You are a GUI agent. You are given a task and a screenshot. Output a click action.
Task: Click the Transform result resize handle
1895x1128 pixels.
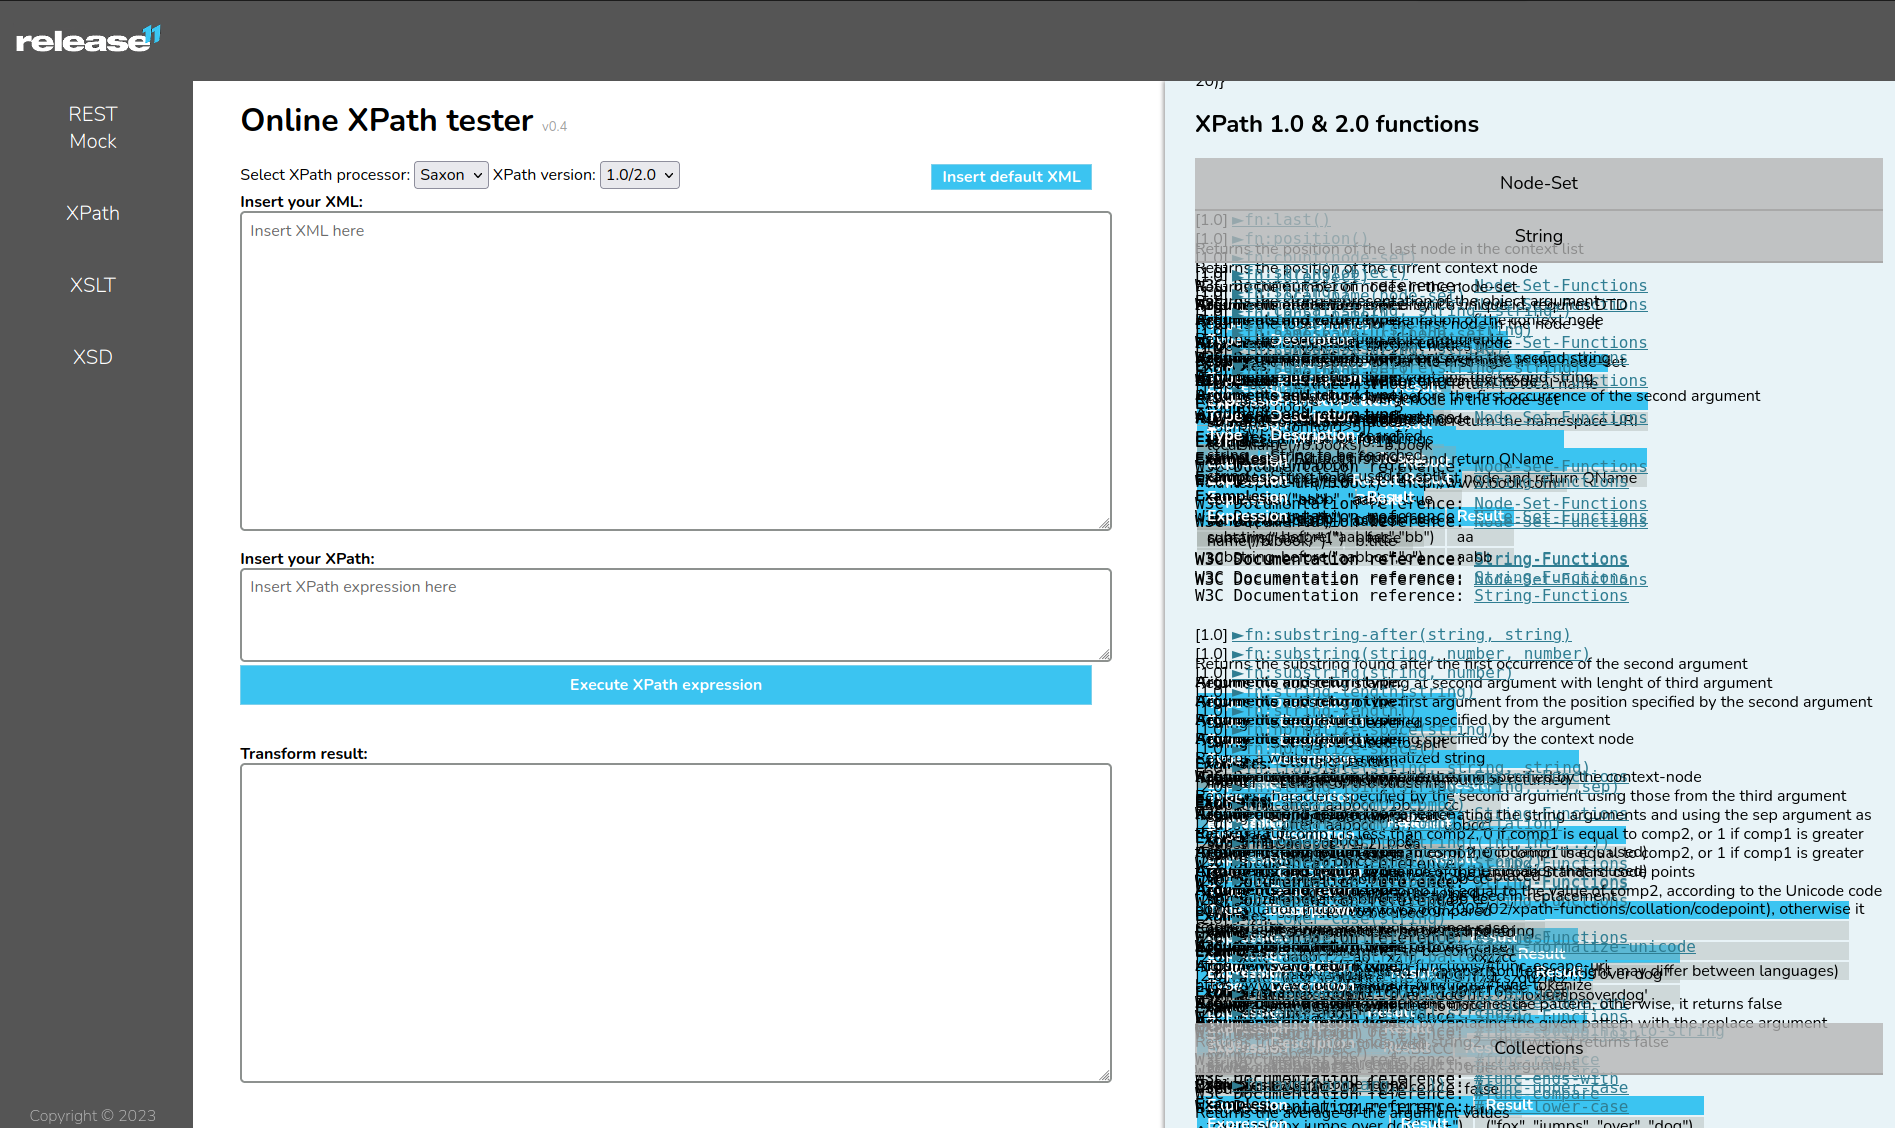(x=1104, y=1075)
